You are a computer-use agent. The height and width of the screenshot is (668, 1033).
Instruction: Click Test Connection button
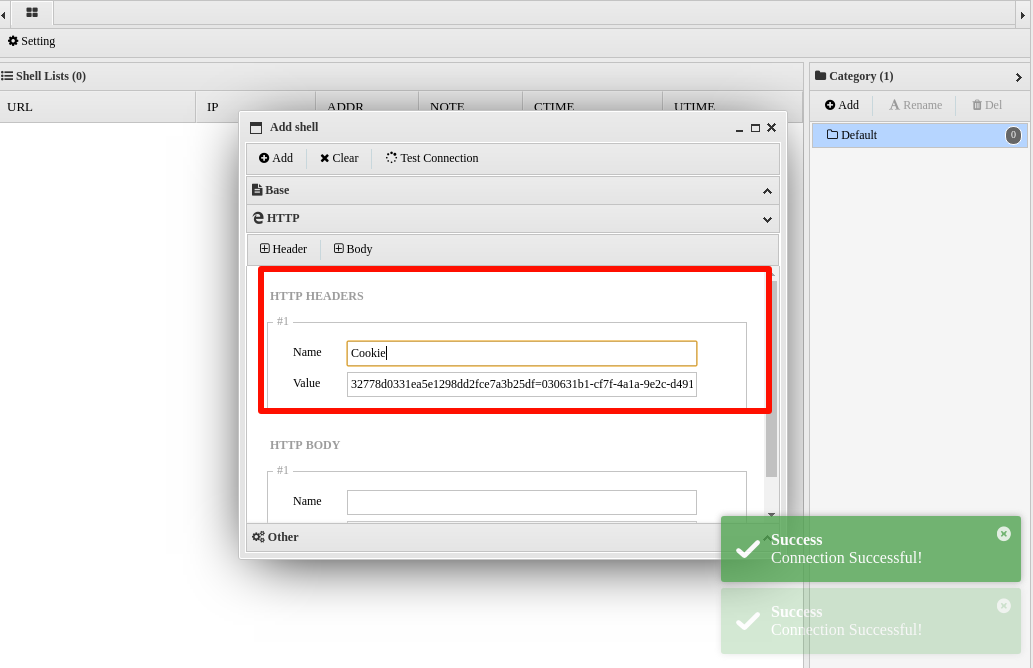click(432, 158)
